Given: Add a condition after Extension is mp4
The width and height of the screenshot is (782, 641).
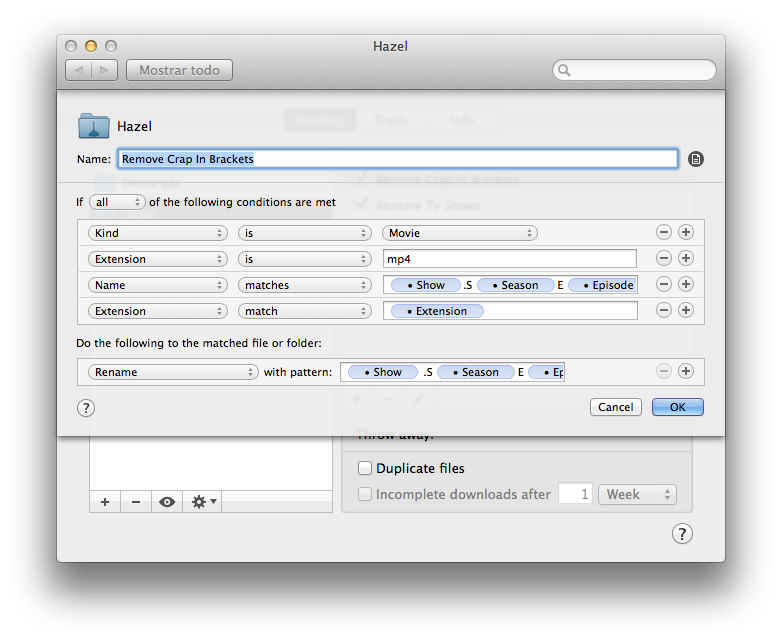Looking at the screenshot, I should 686,258.
